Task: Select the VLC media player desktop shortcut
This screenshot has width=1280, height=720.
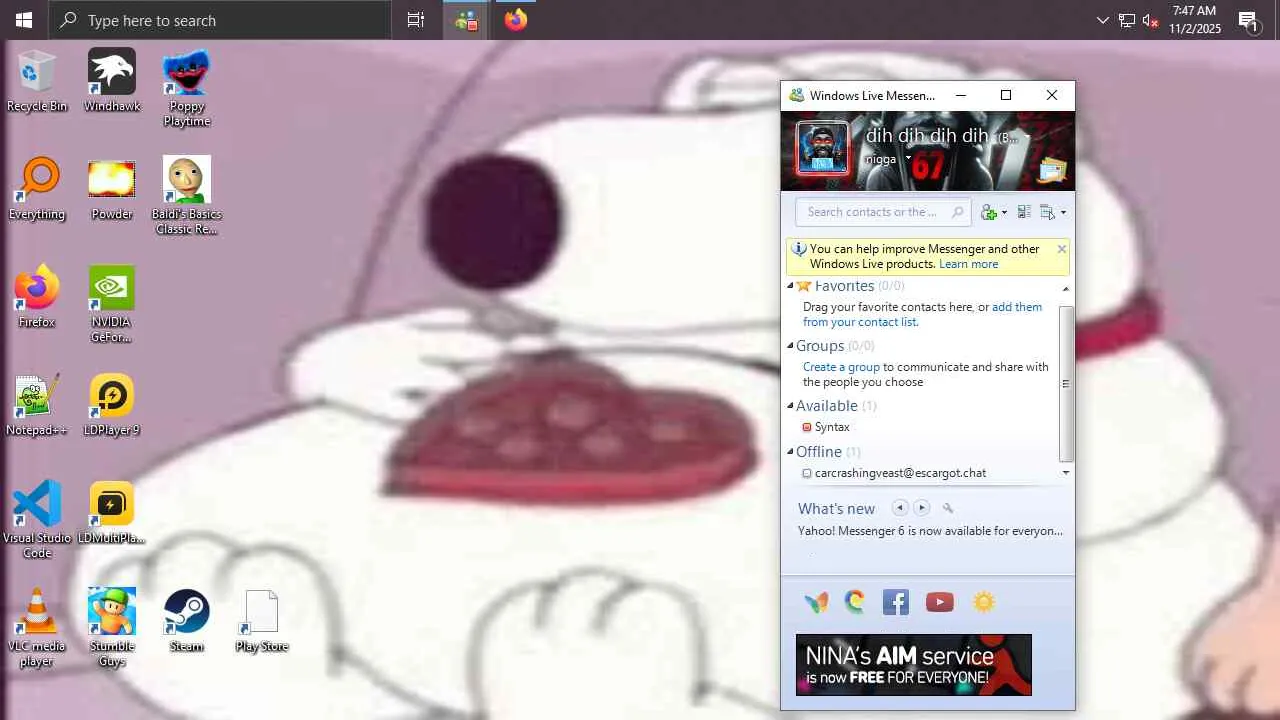Action: pyautogui.click(x=37, y=628)
